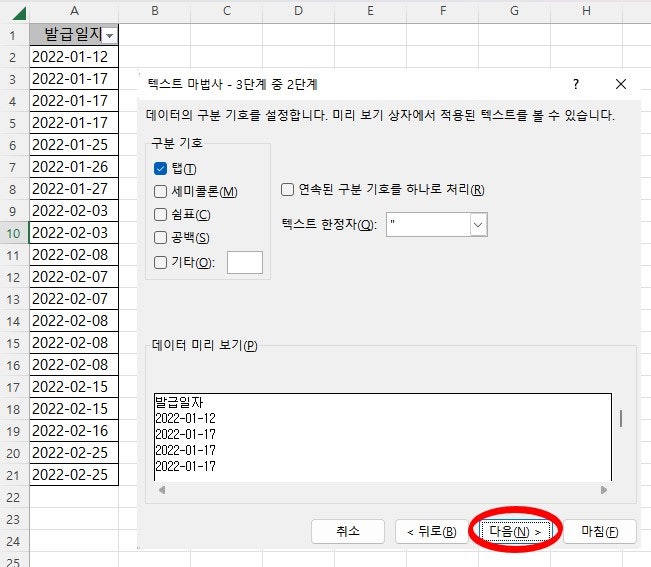Image resolution: width=651 pixels, height=567 pixels.
Task: Enable the 기타(O) delimiter checkbox
Action: pyautogui.click(x=160, y=262)
